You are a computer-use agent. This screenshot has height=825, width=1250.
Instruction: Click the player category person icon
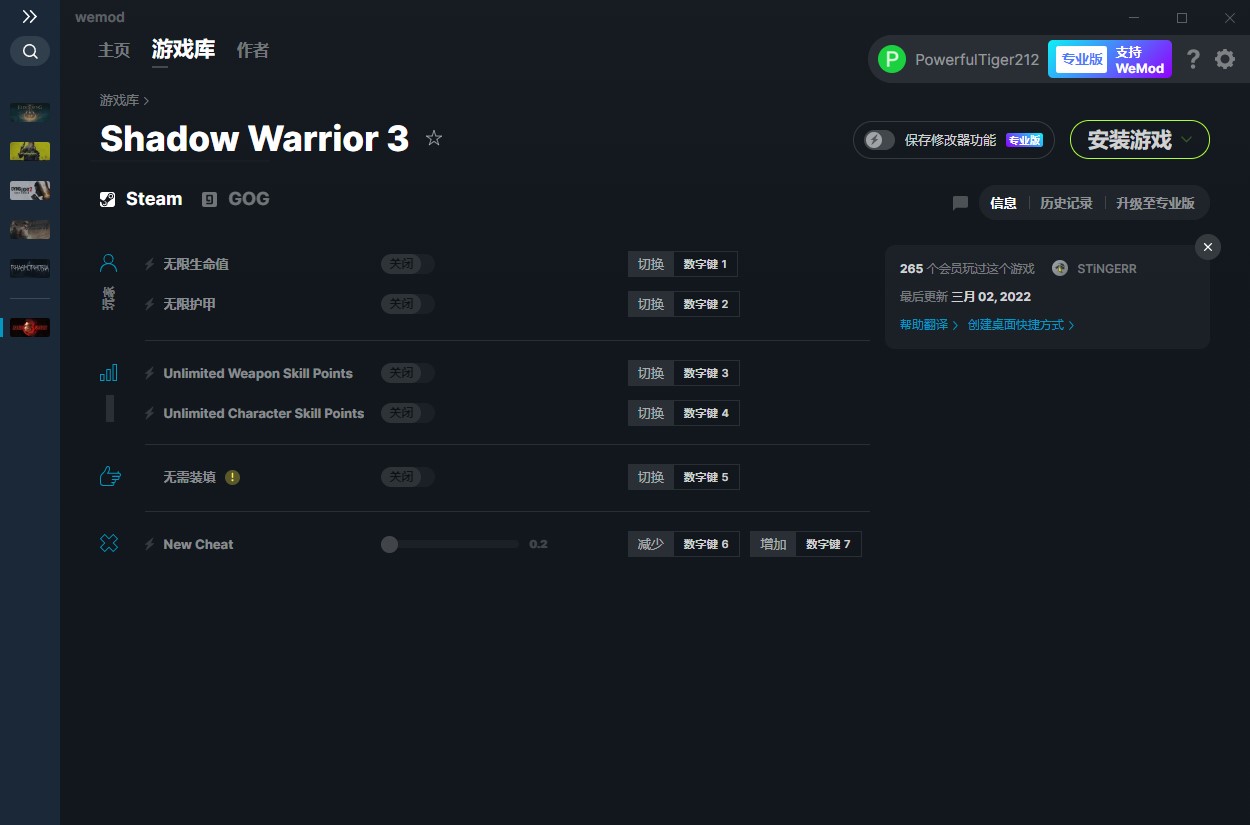pyautogui.click(x=108, y=263)
